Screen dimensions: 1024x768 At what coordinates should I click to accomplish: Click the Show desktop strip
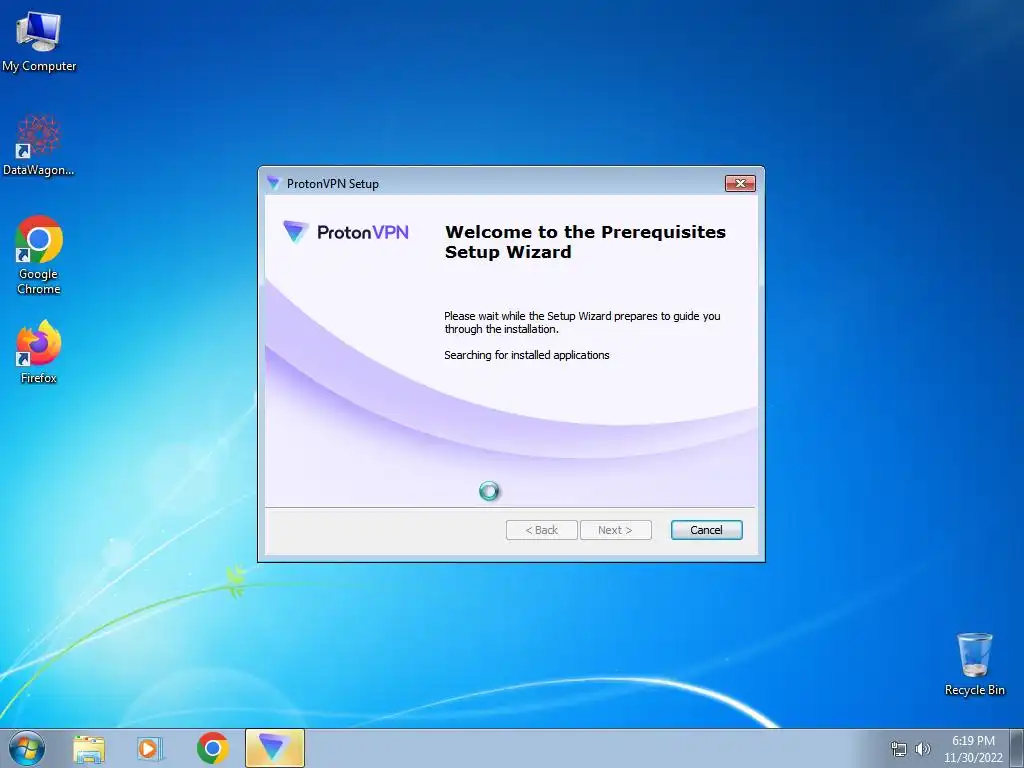coord(1017,748)
